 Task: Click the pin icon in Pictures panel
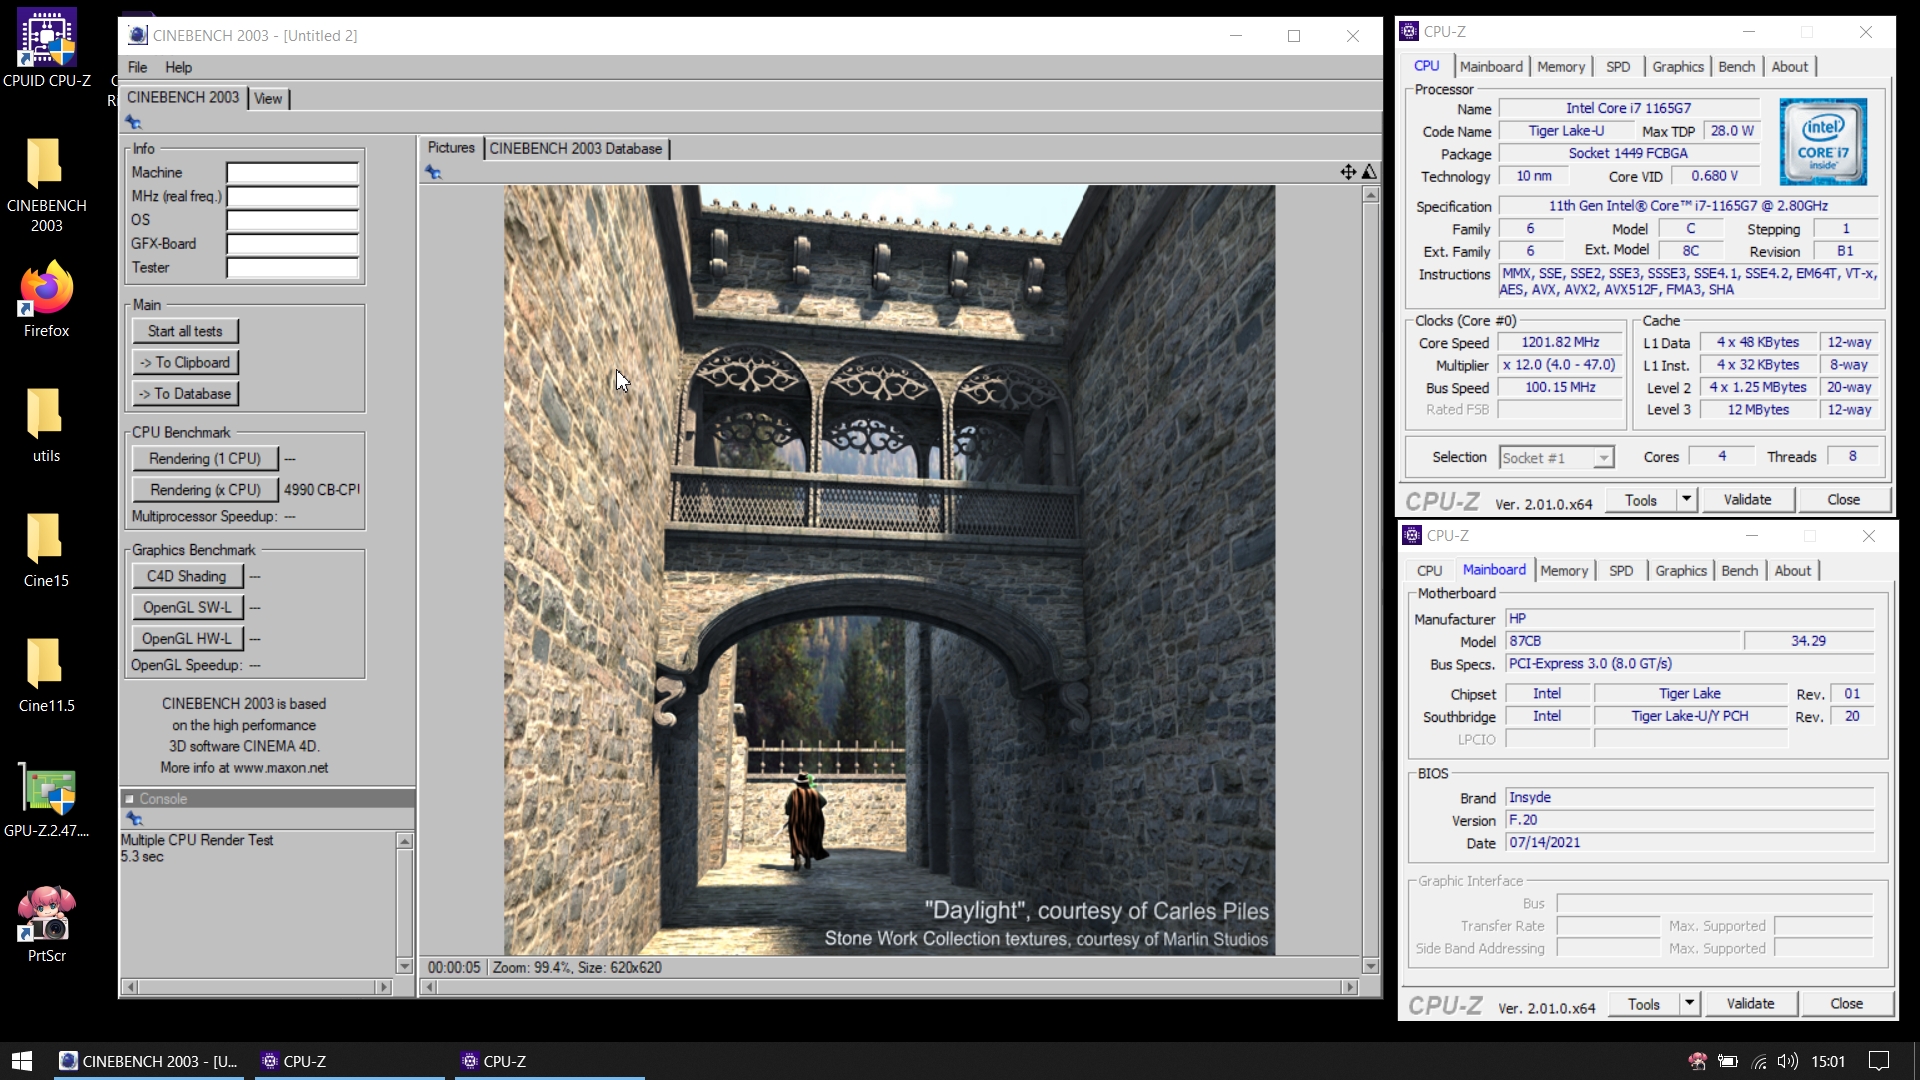click(x=433, y=172)
